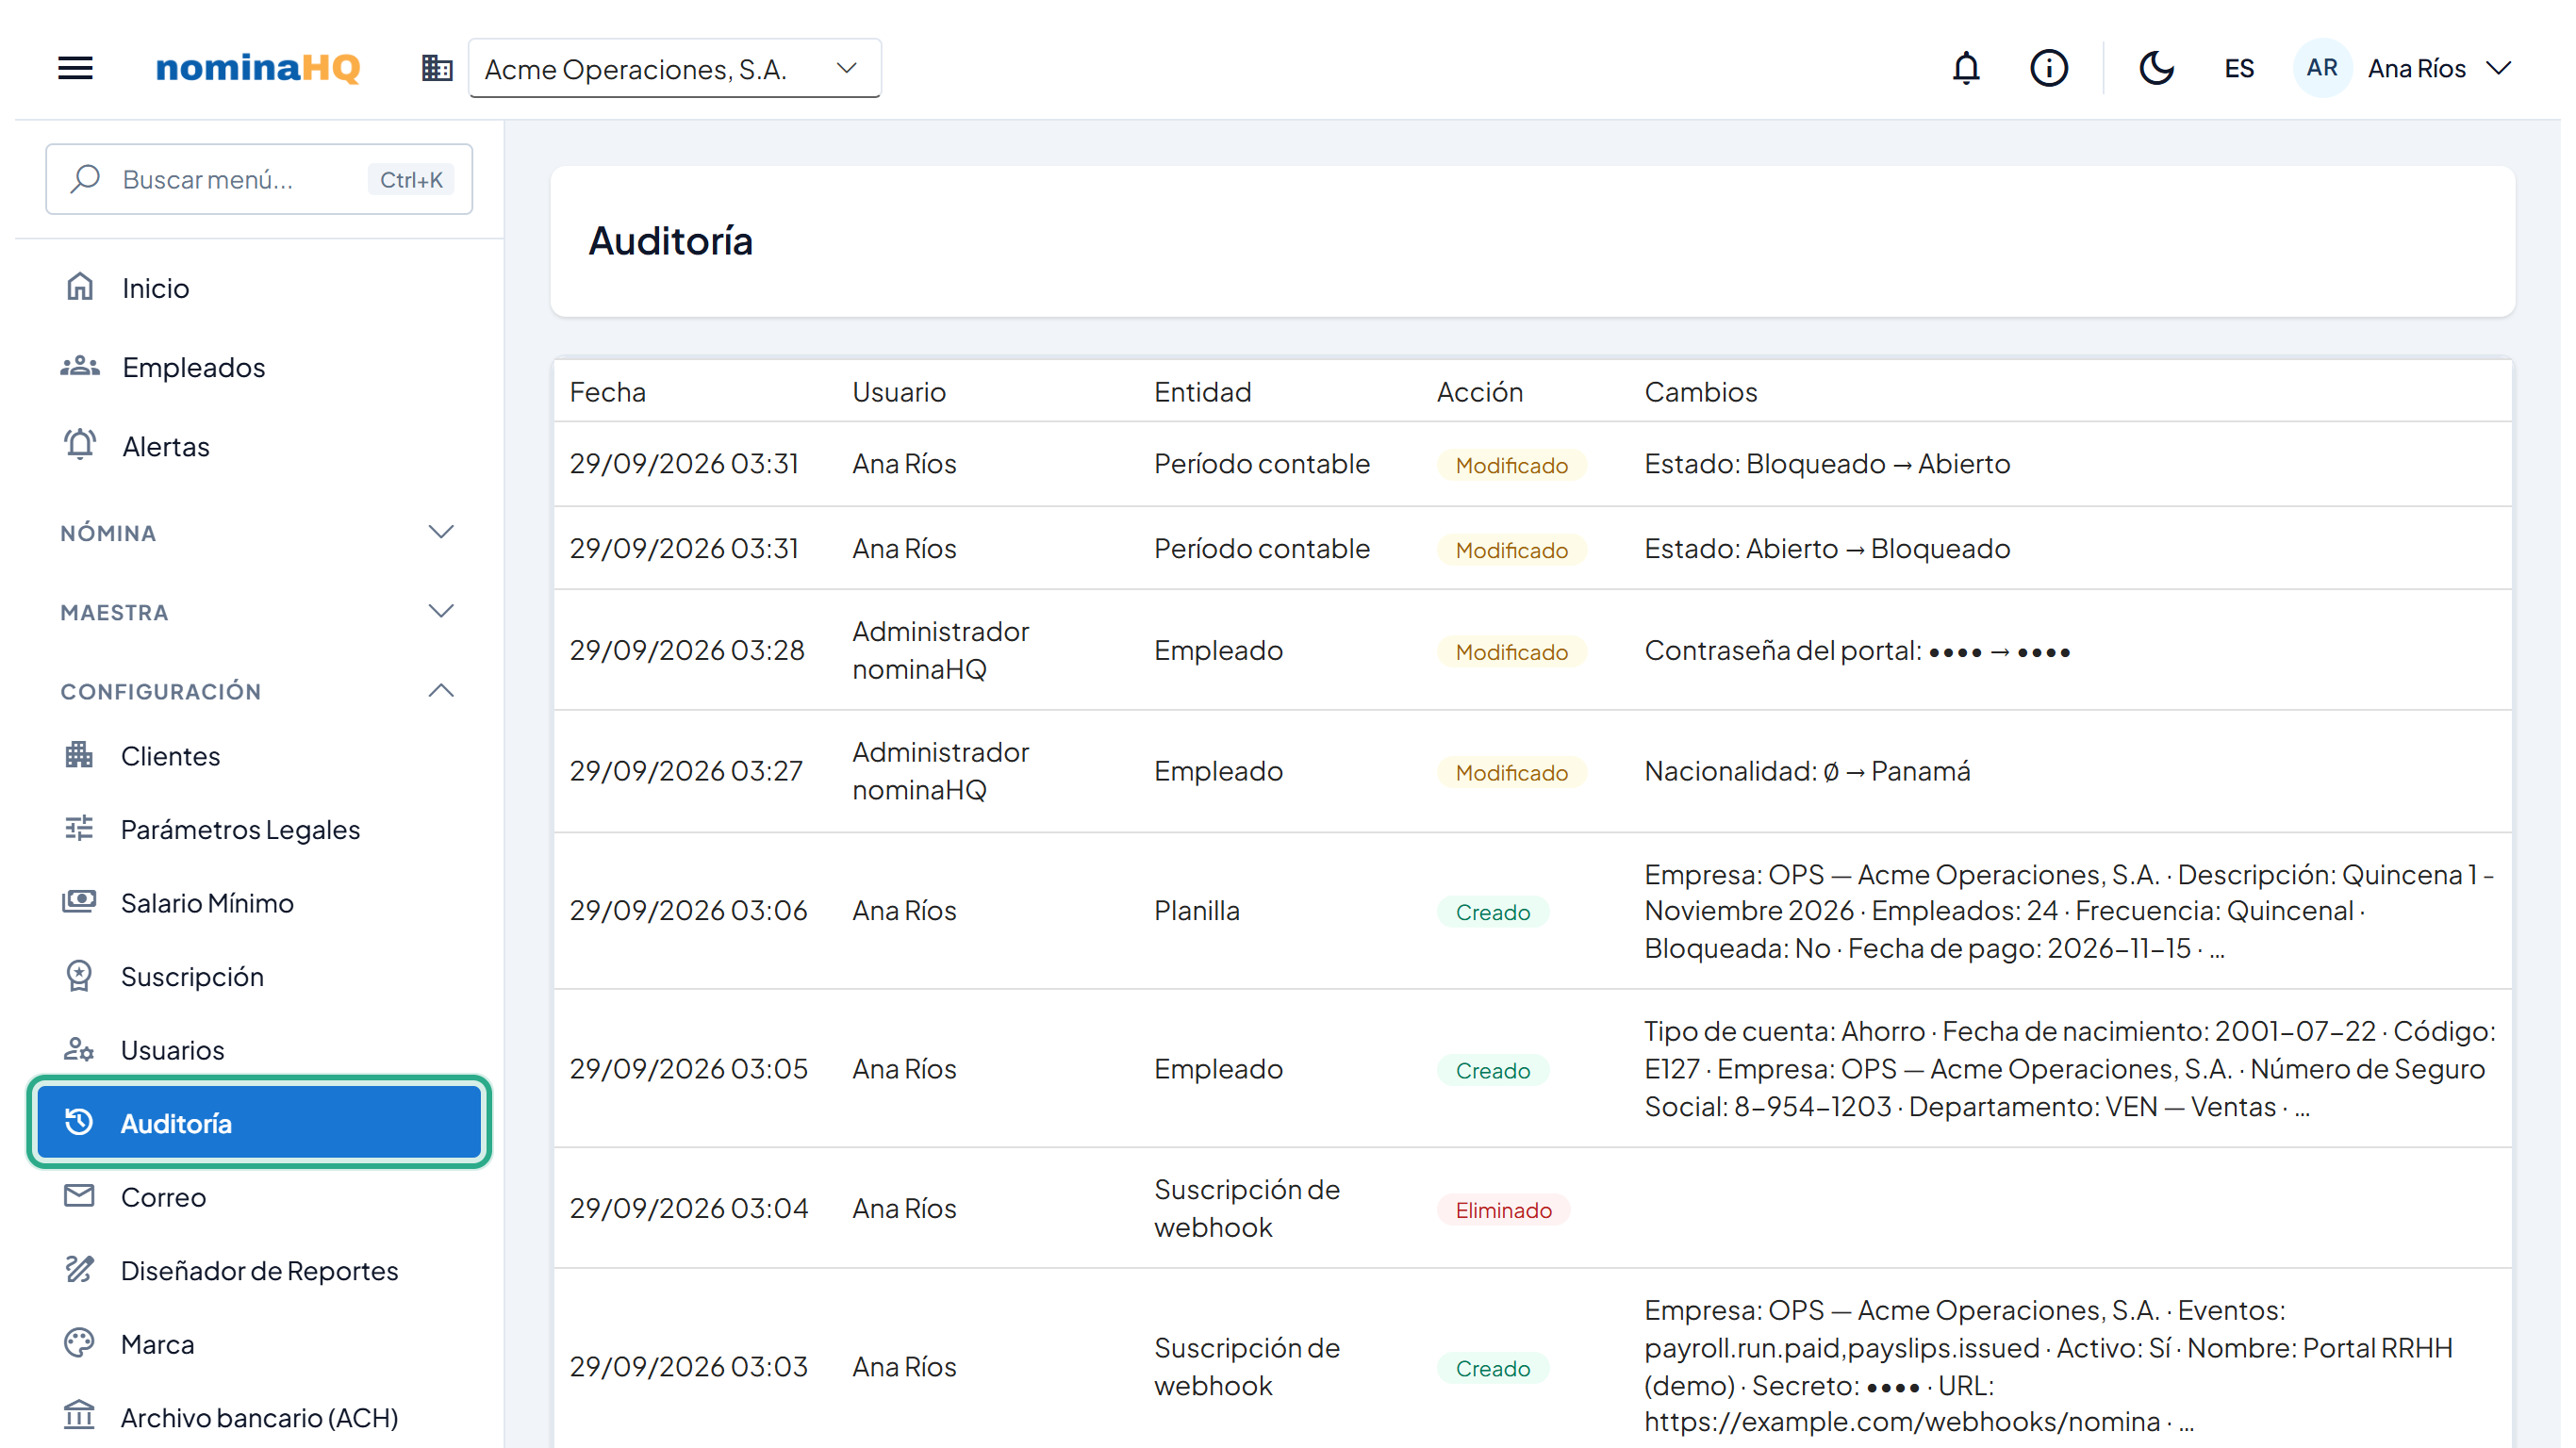Click the Salario Mínimo money icon

tap(79, 902)
